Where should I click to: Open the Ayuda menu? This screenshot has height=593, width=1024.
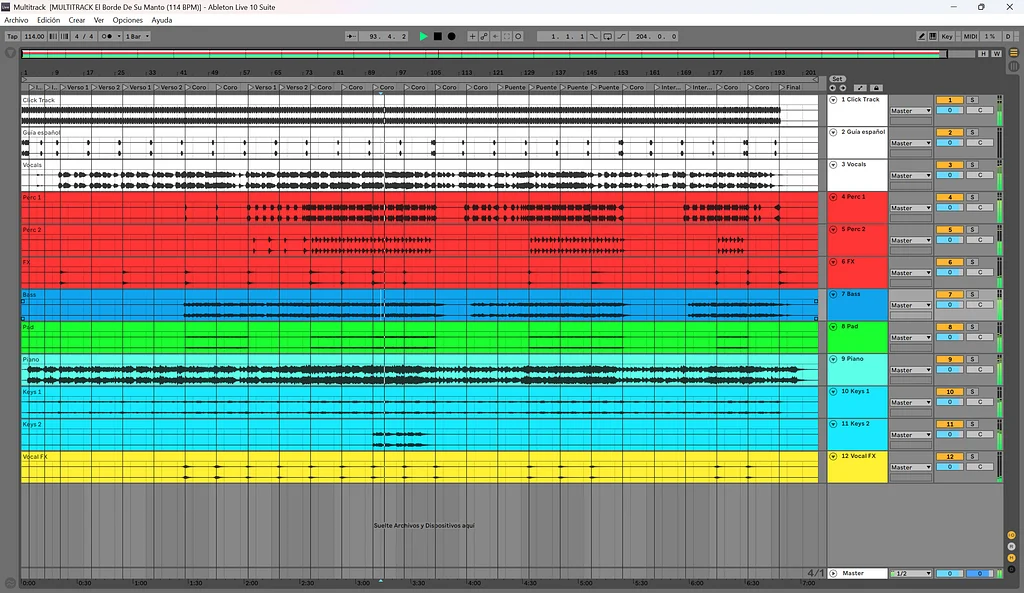pos(162,20)
